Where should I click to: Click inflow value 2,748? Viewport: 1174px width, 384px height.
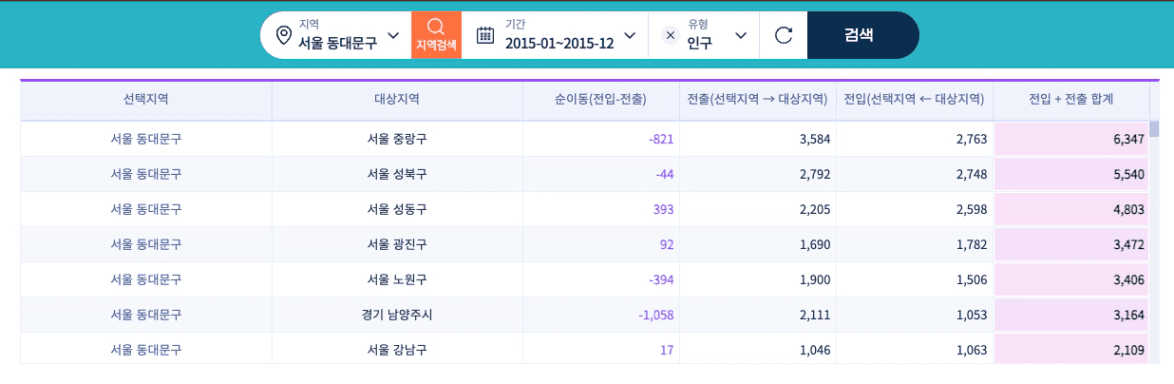coord(973,174)
